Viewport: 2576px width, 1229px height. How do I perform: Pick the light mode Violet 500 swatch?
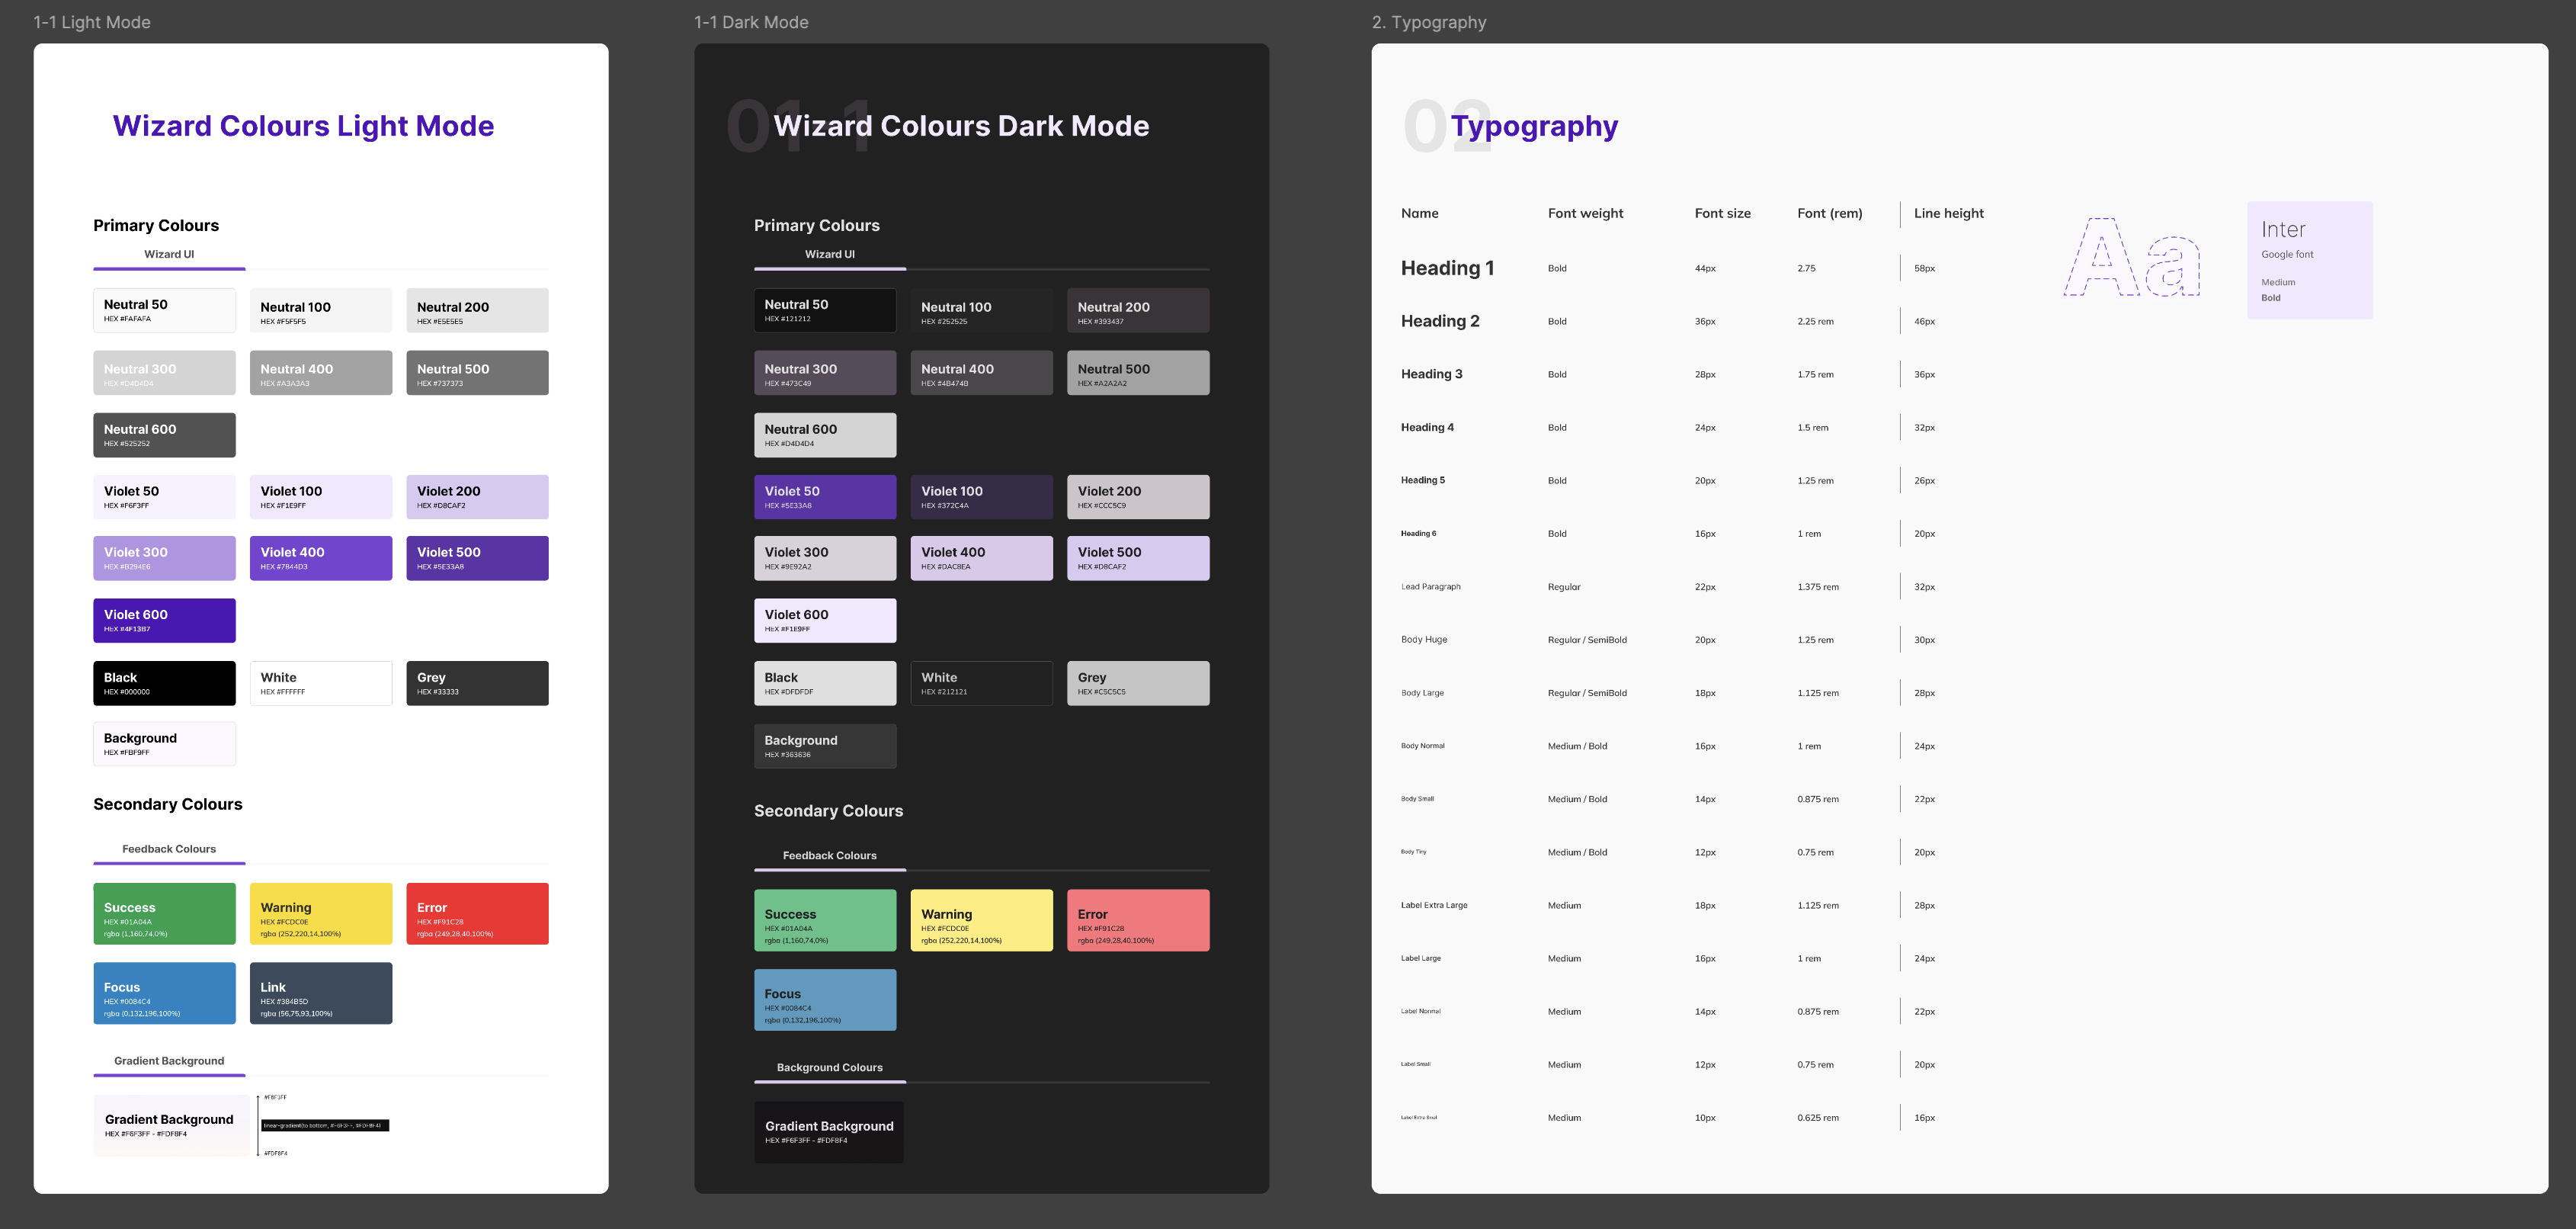click(x=477, y=558)
